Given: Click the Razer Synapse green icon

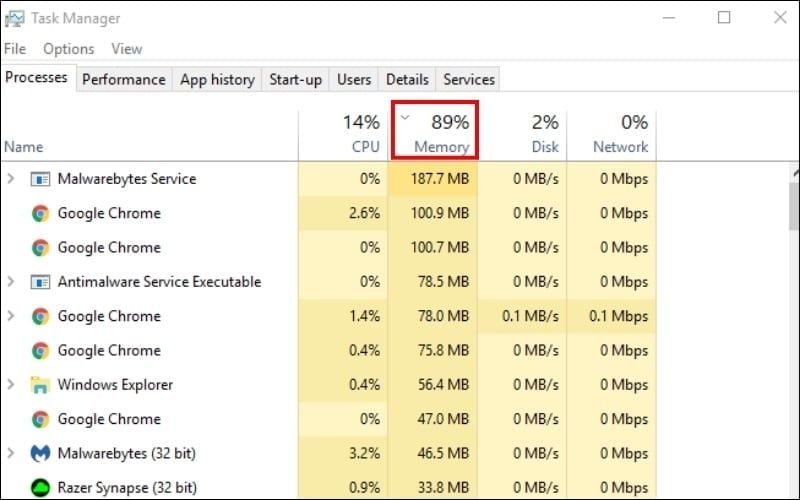Looking at the screenshot, I should coord(40,488).
